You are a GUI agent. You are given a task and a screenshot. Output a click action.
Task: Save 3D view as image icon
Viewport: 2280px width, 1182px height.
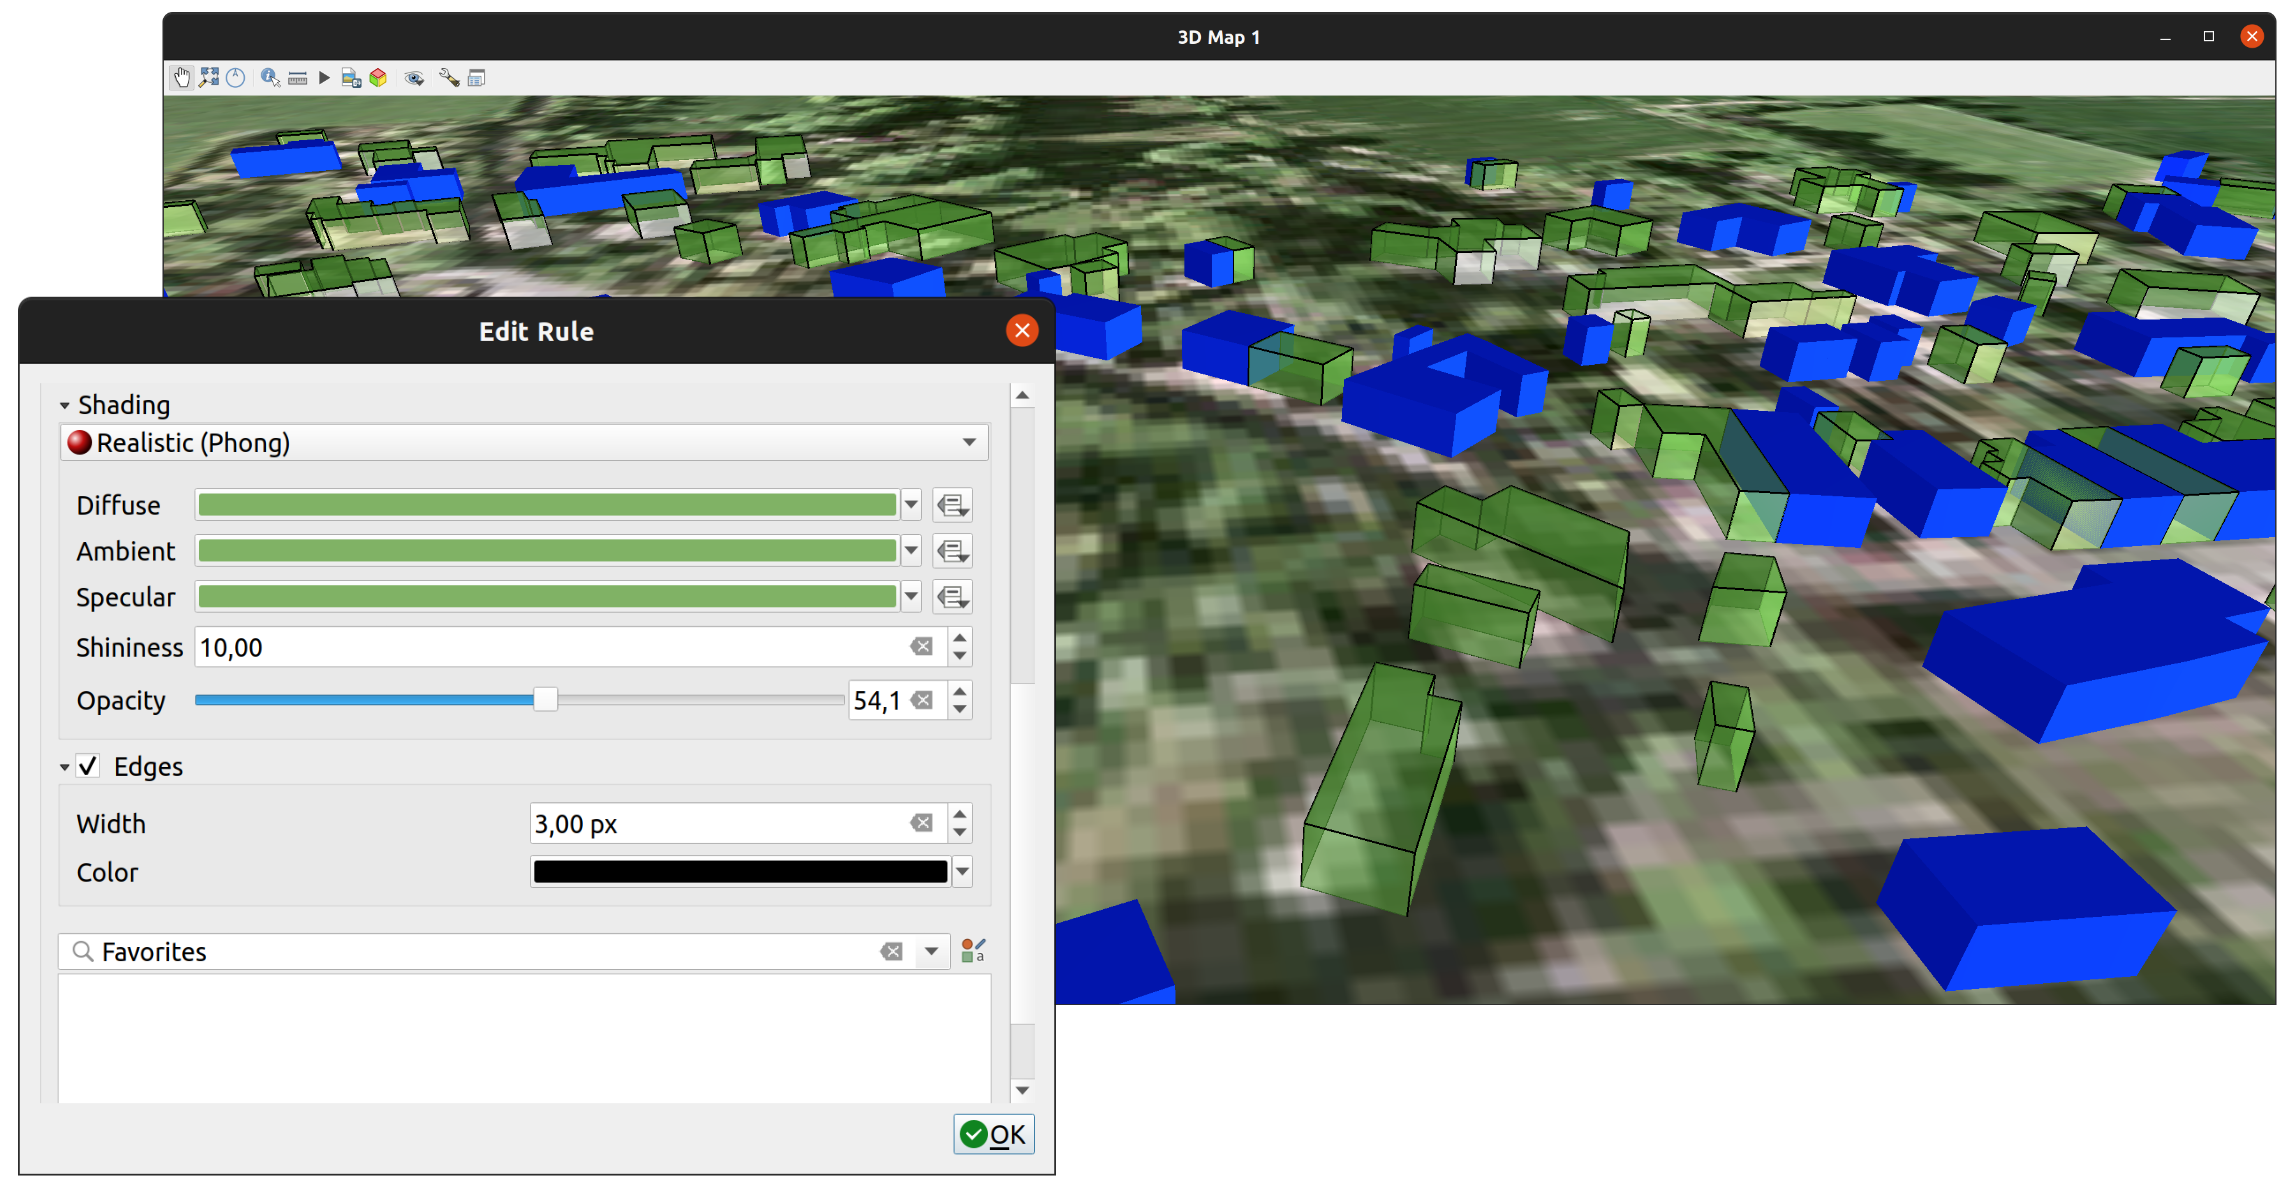click(x=351, y=78)
